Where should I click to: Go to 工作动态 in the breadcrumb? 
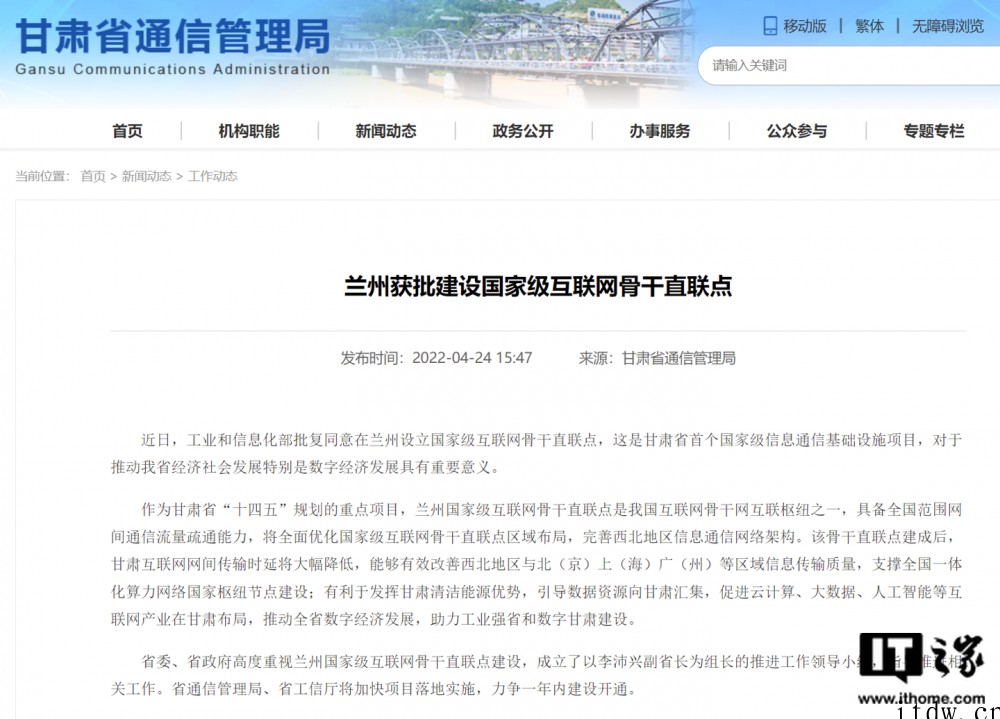tap(212, 176)
